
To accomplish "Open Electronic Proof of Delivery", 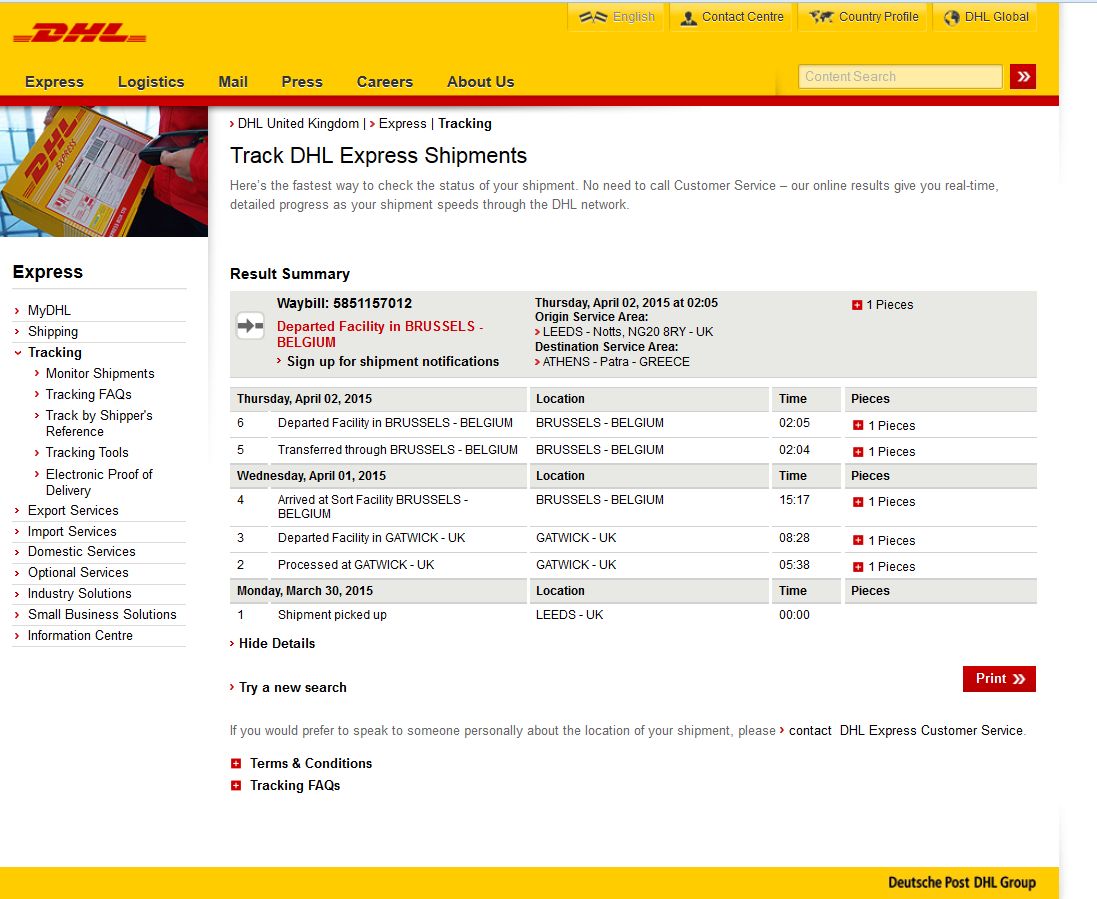I will (x=99, y=482).
